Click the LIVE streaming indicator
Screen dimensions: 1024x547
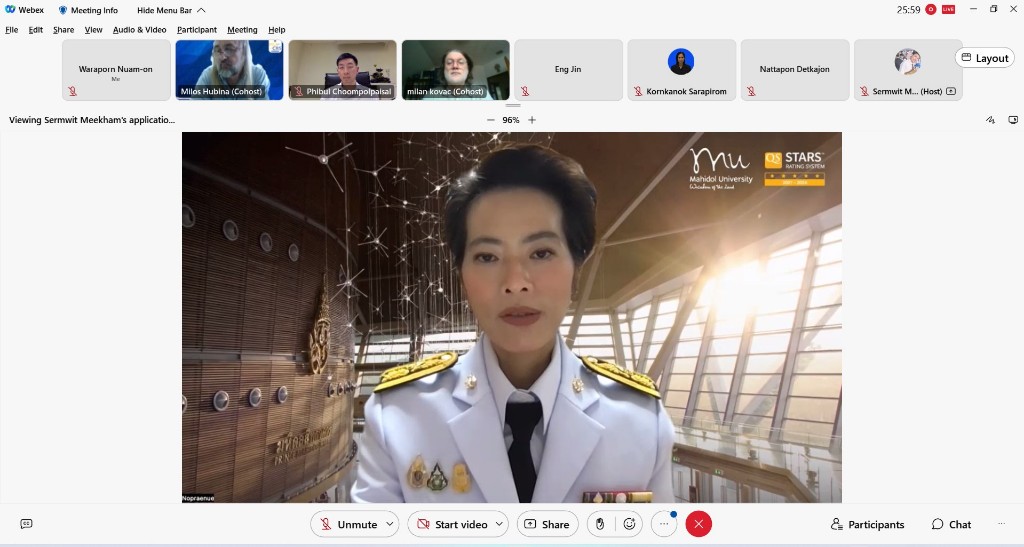pyautogui.click(x=948, y=9)
